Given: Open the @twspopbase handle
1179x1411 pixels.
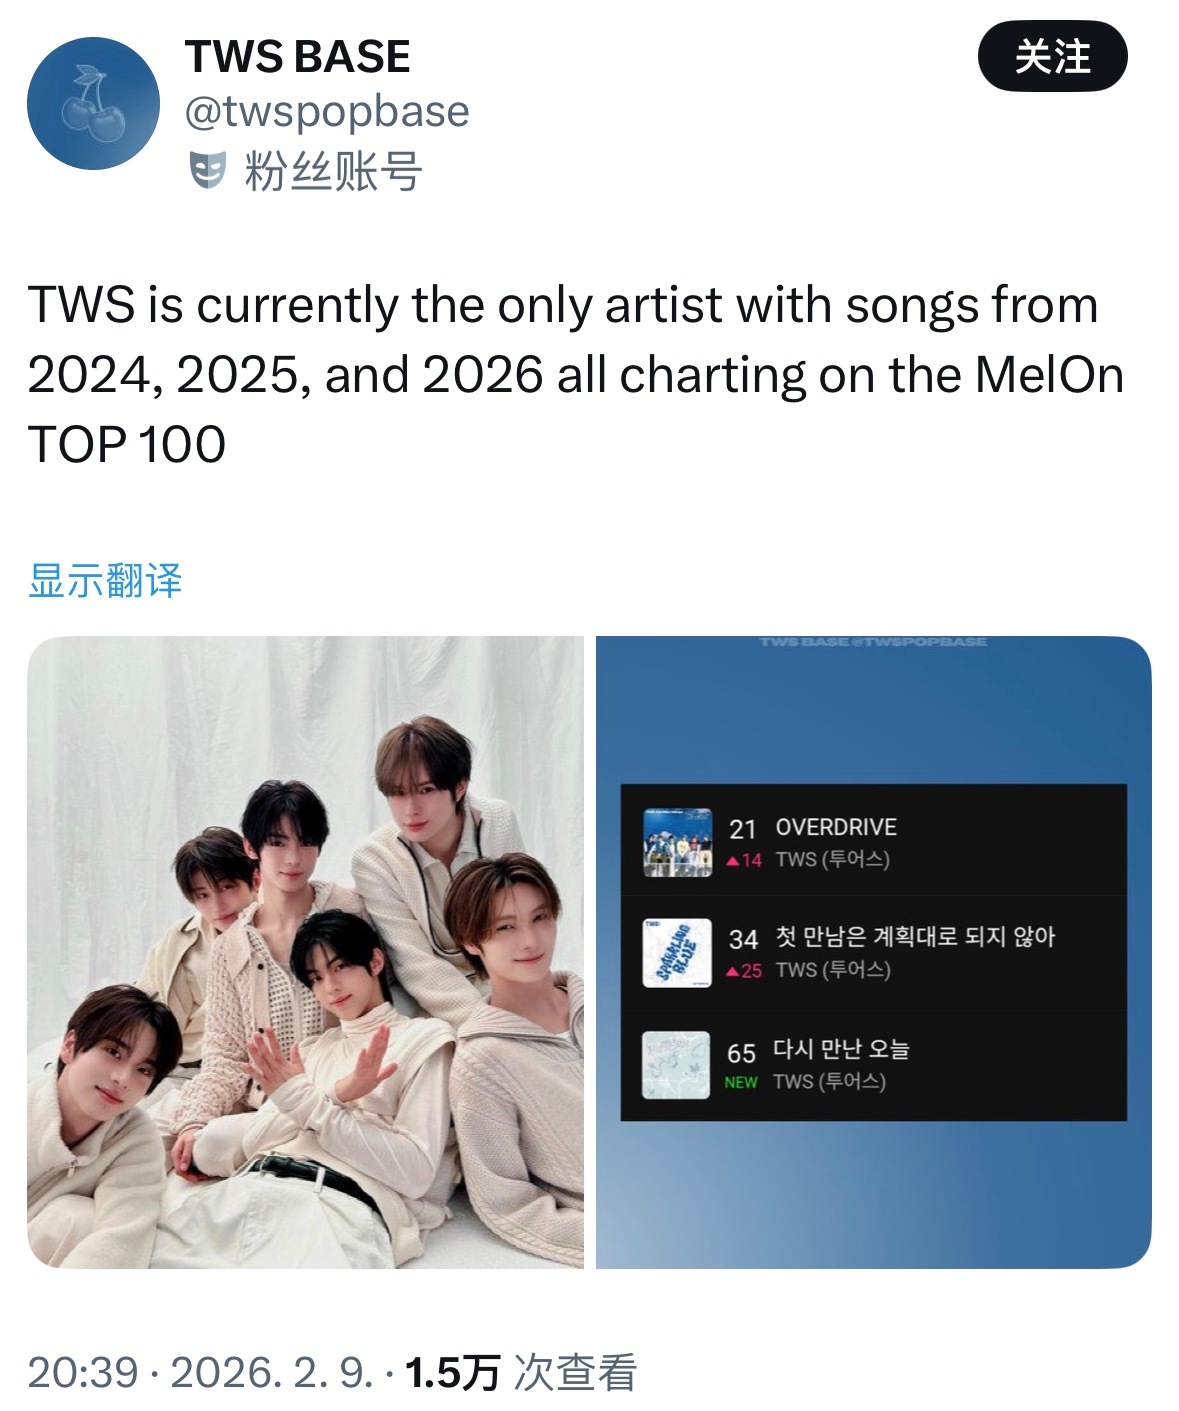Looking at the screenshot, I should (327, 112).
